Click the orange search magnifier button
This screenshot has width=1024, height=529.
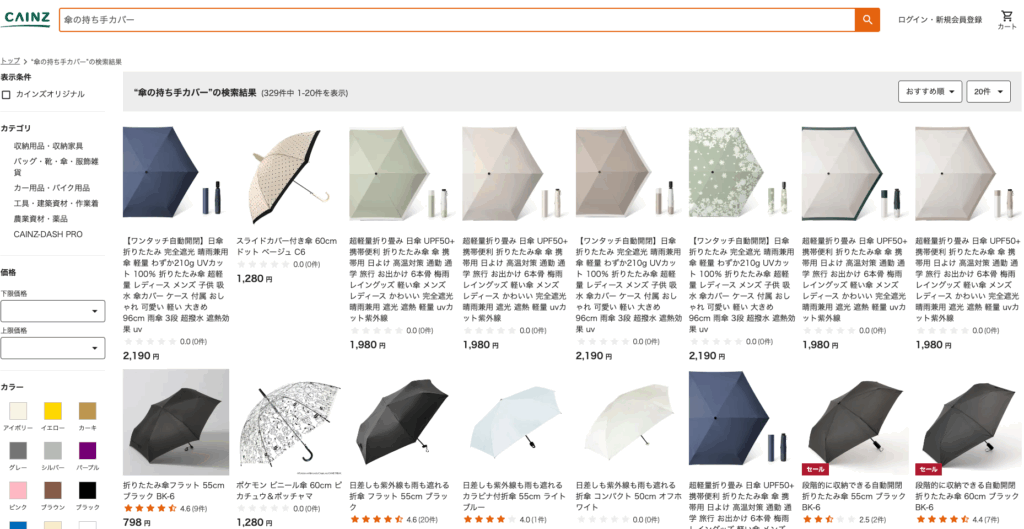[x=867, y=20]
